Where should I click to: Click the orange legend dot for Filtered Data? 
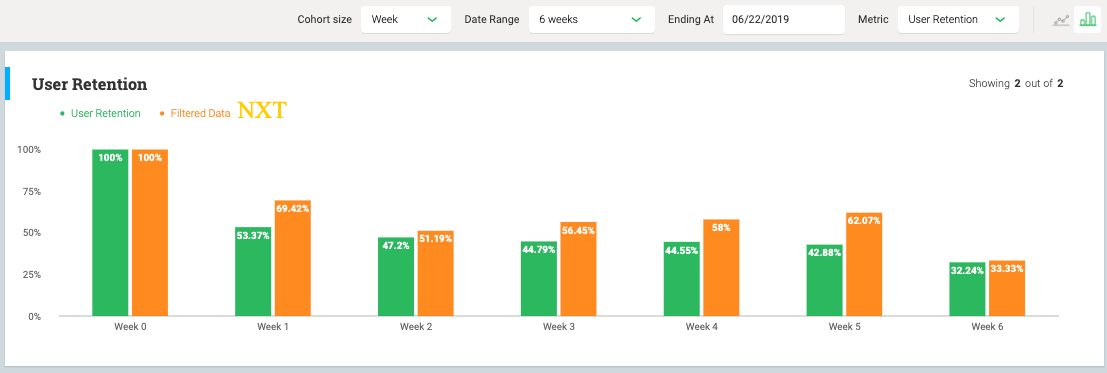(x=162, y=113)
